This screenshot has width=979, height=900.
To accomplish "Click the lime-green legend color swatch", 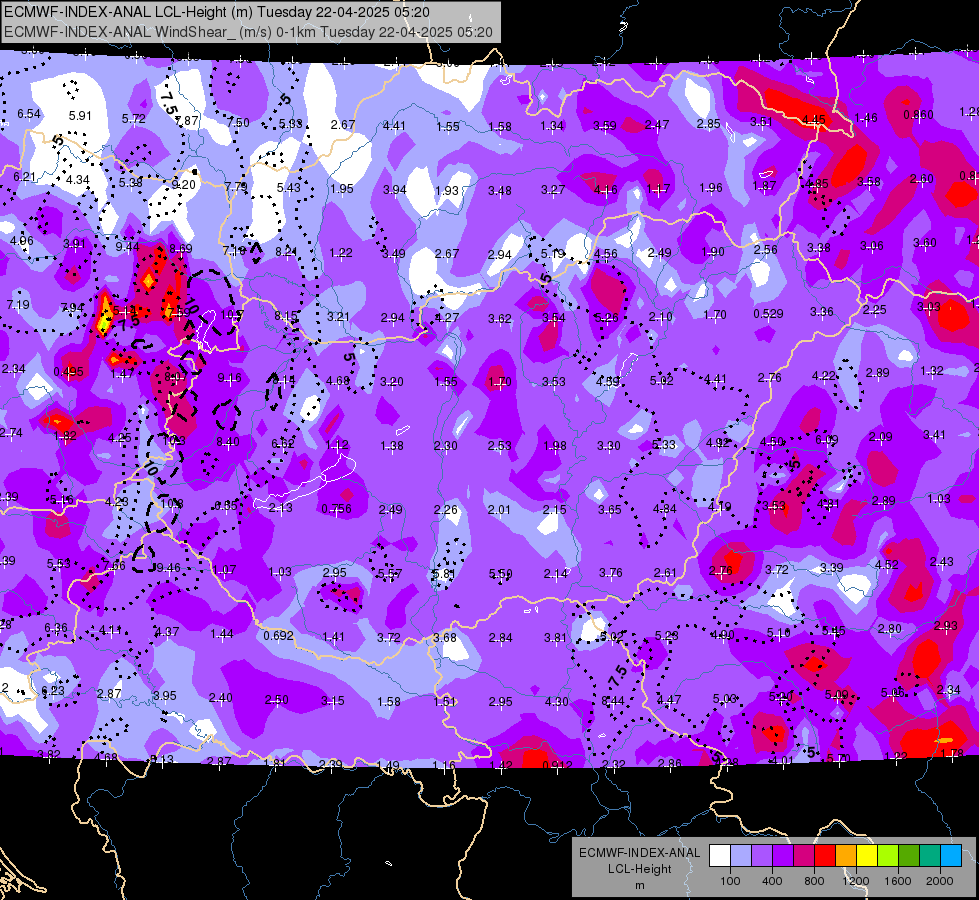I will [x=888, y=856].
